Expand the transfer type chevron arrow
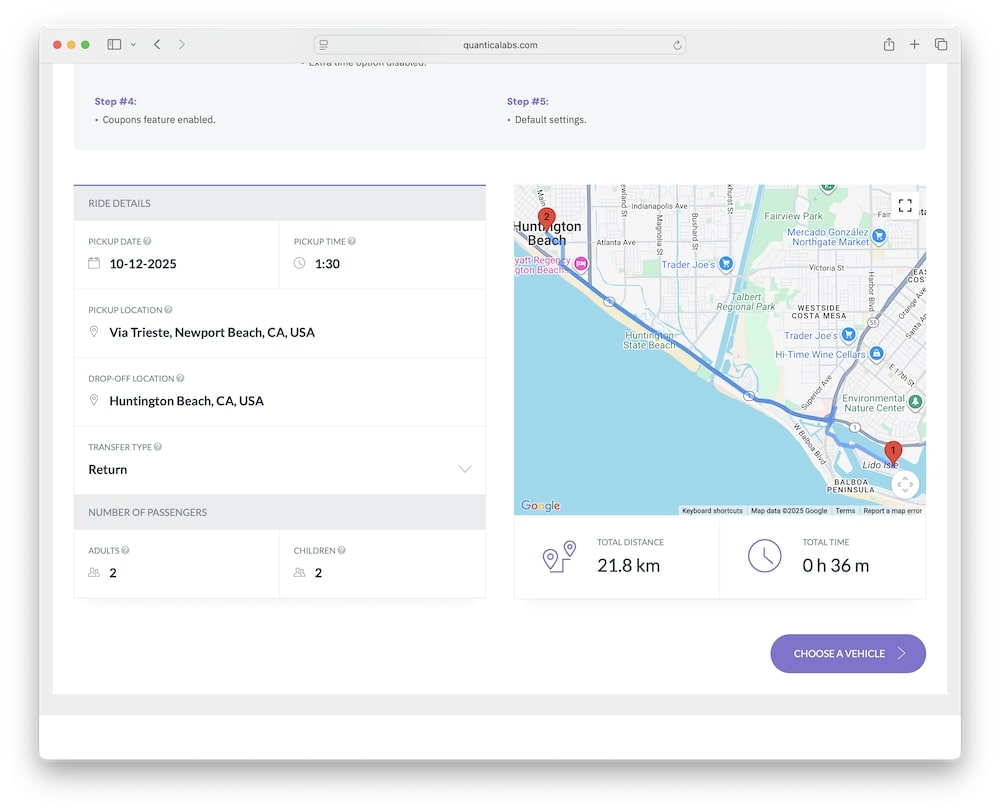 click(465, 469)
